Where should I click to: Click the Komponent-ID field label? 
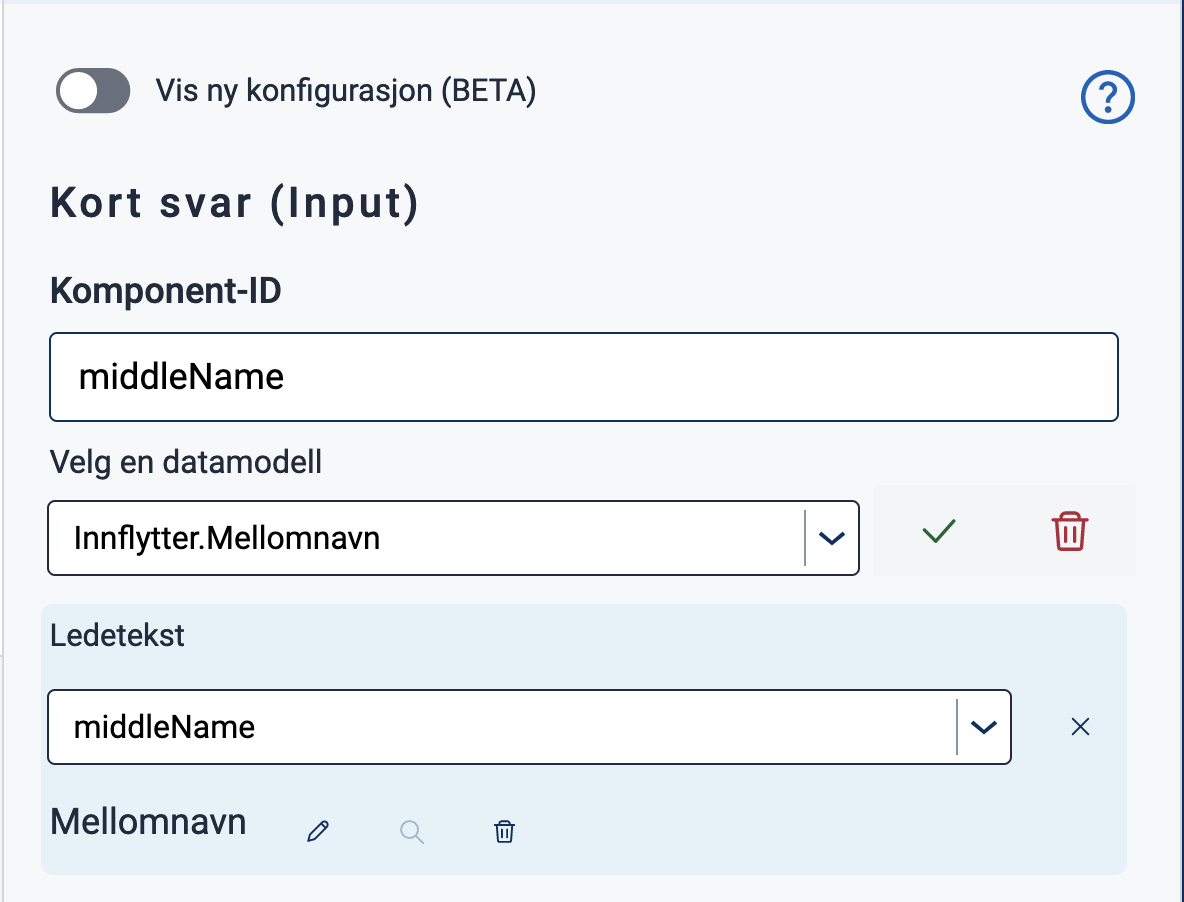click(x=166, y=292)
